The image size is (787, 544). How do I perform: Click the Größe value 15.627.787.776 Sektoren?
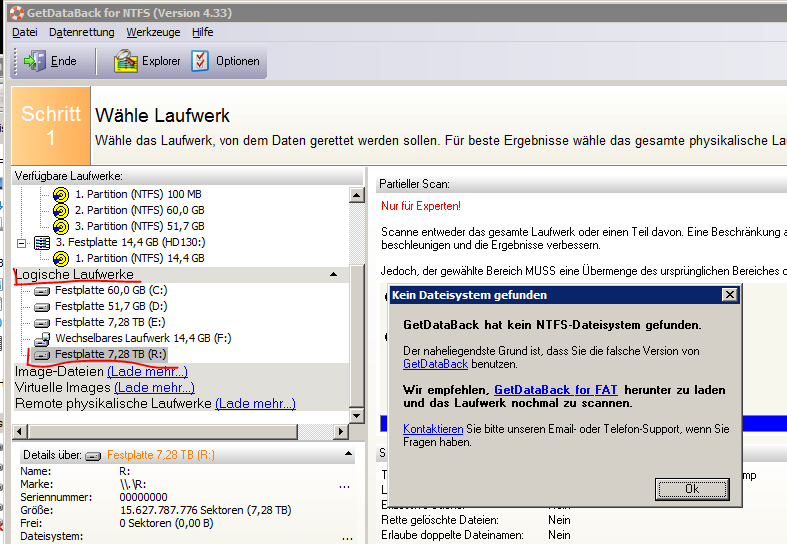point(205,510)
